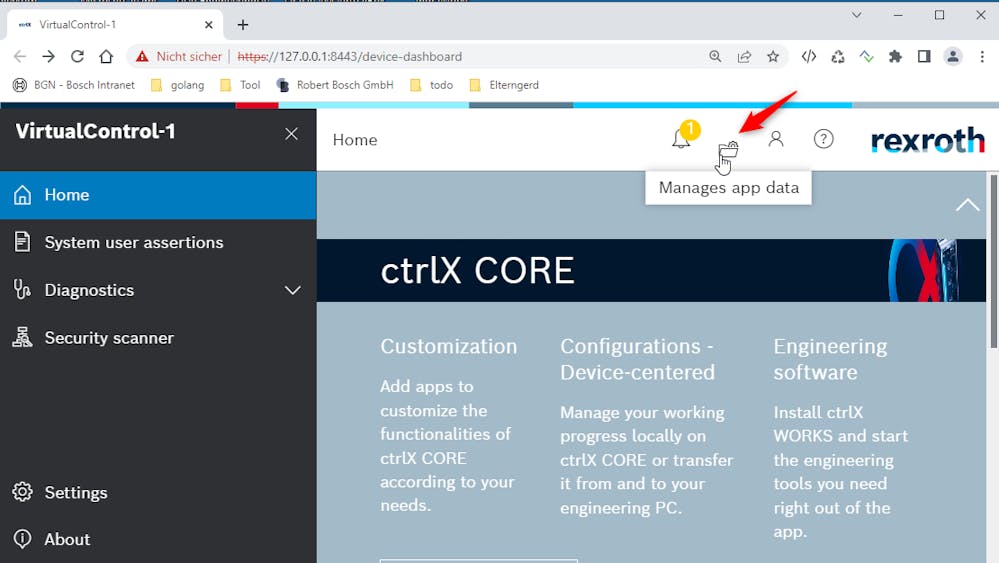Open the recycle-arrows extension icon
Viewport: 999px width, 563px height.
tap(838, 57)
